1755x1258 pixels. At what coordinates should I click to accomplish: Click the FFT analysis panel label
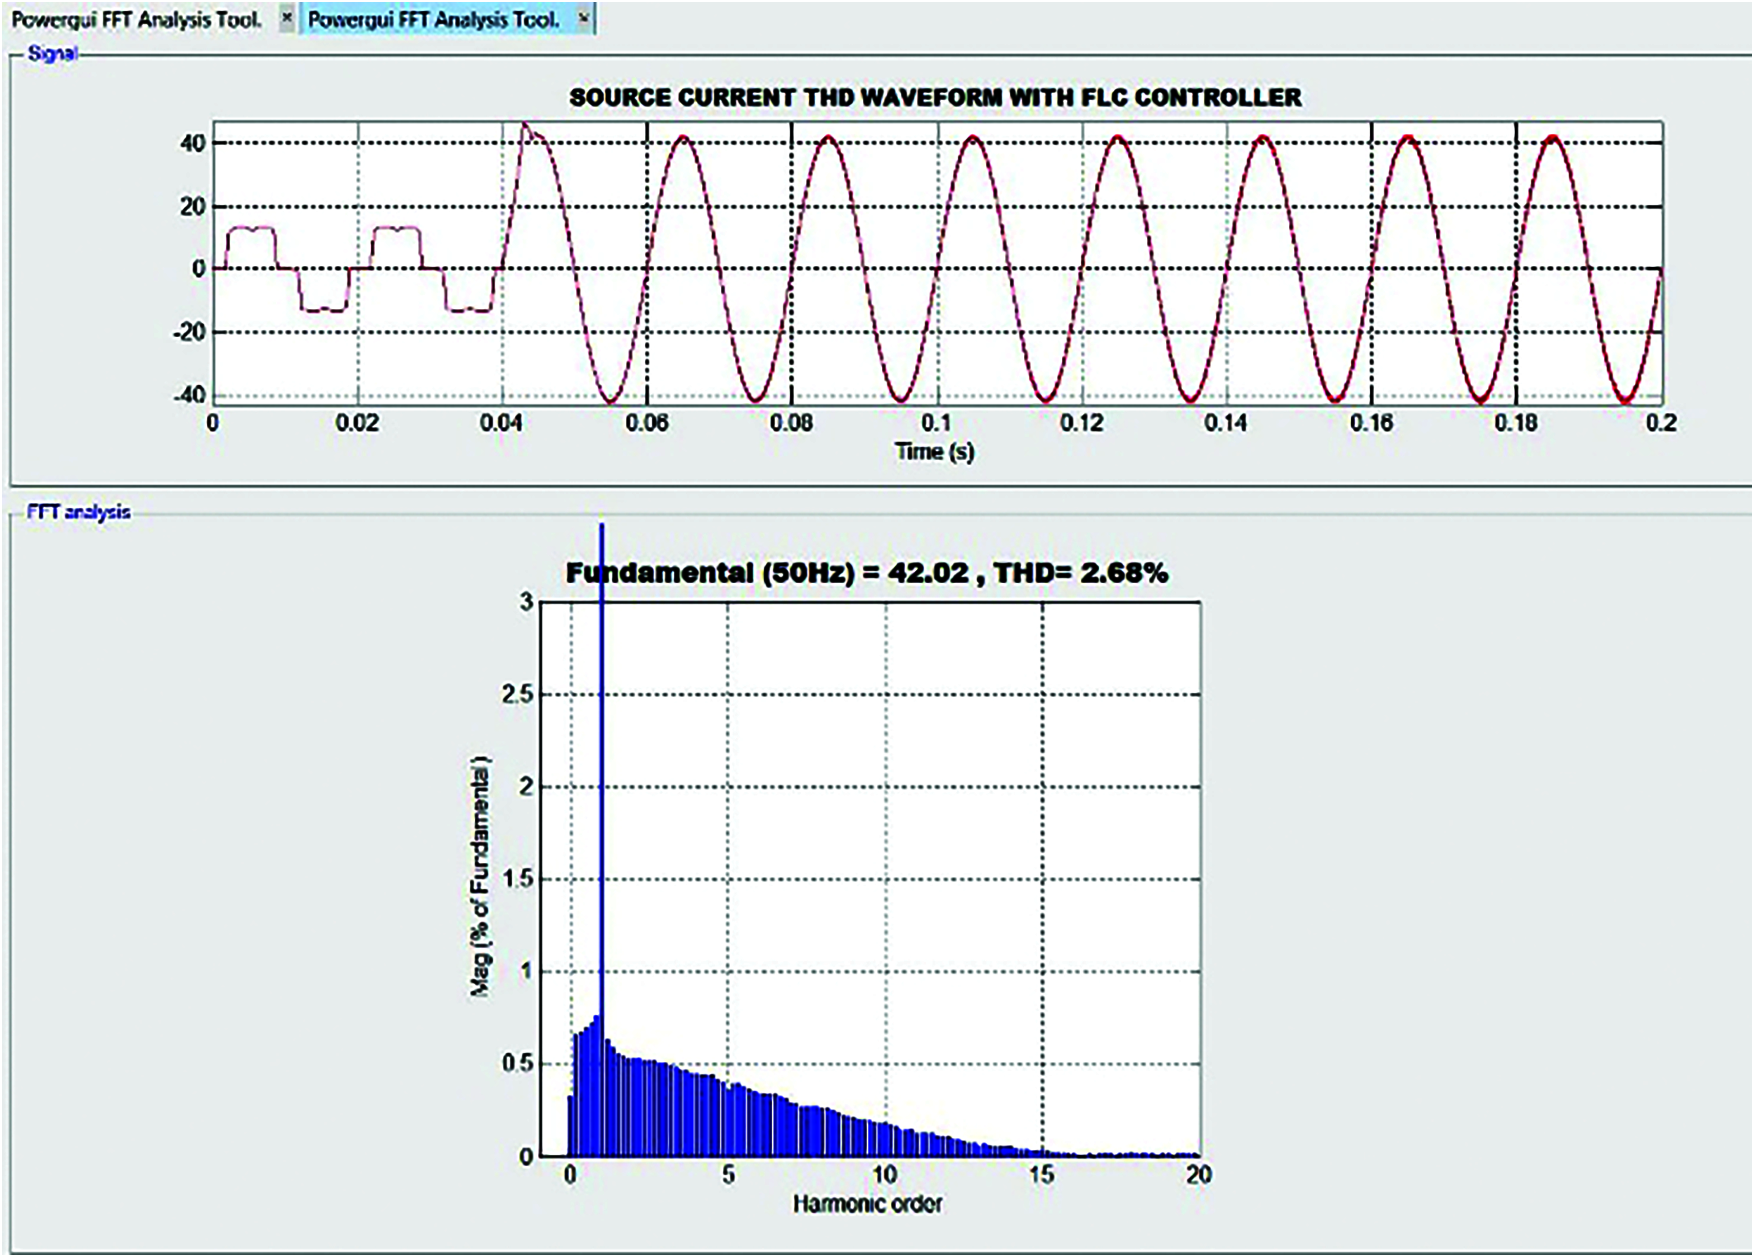coord(78,512)
